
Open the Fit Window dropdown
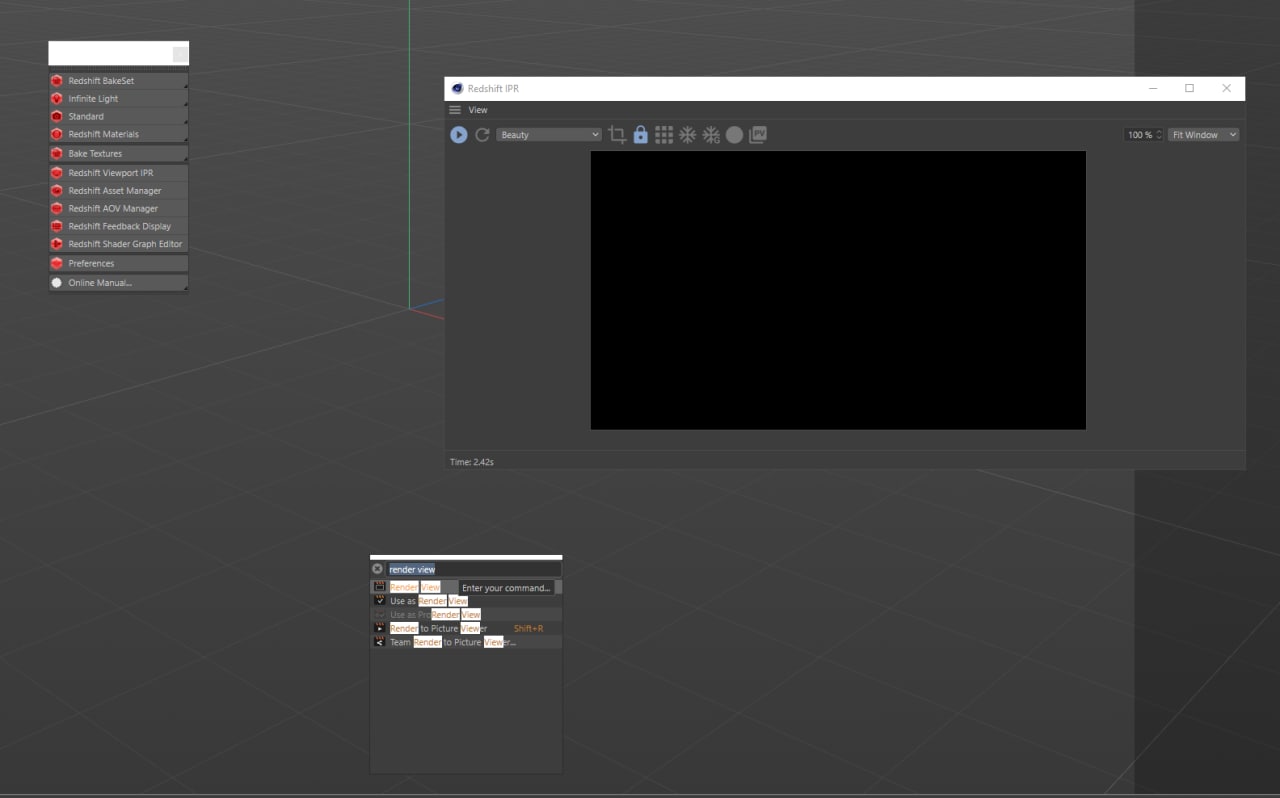point(1204,135)
